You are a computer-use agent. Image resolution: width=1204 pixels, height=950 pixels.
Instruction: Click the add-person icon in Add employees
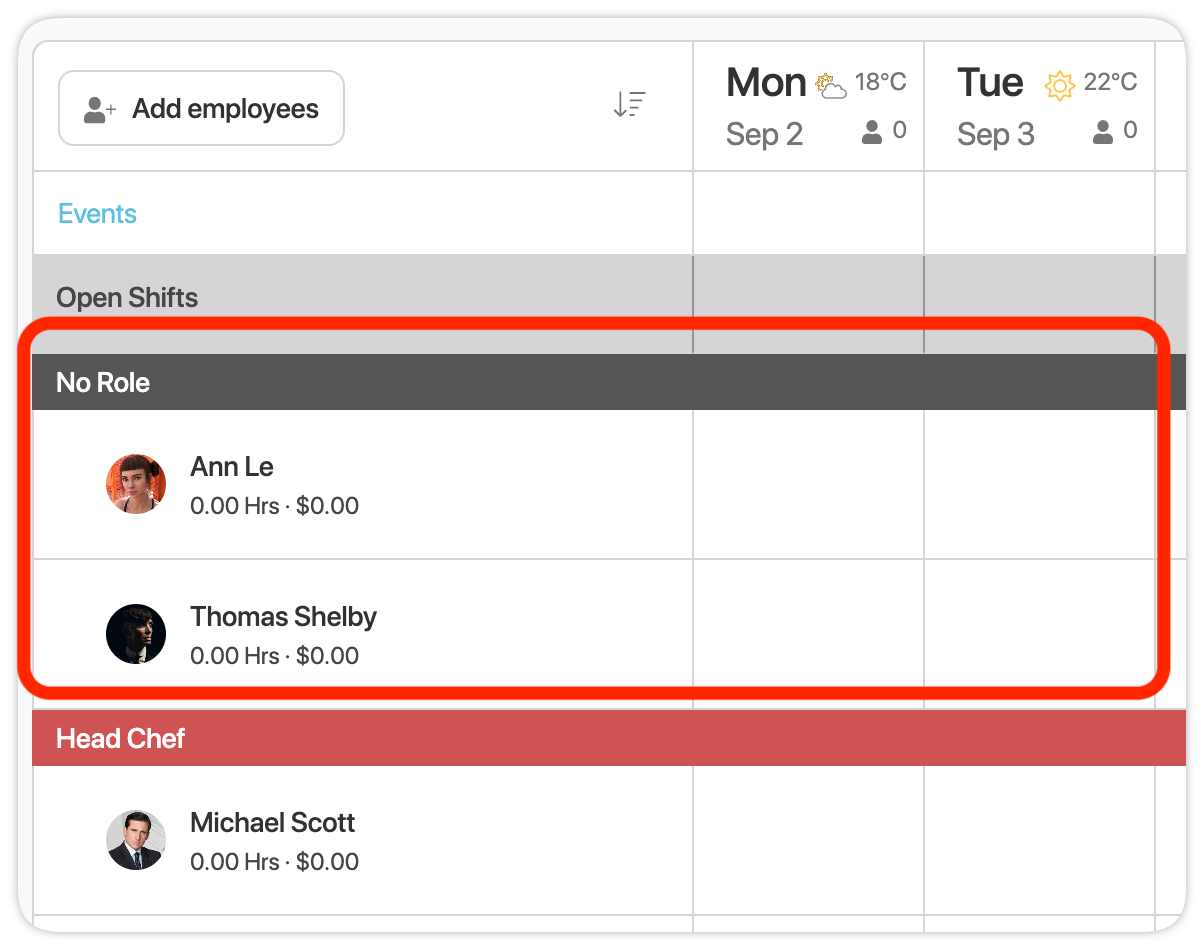click(x=100, y=110)
